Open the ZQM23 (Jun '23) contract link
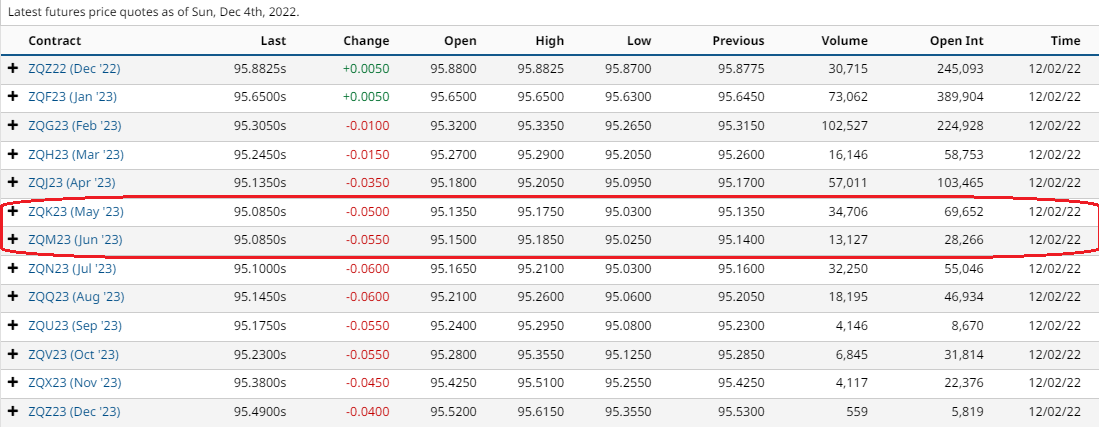Viewport: 1099px width, 427px height. point(75,240)
